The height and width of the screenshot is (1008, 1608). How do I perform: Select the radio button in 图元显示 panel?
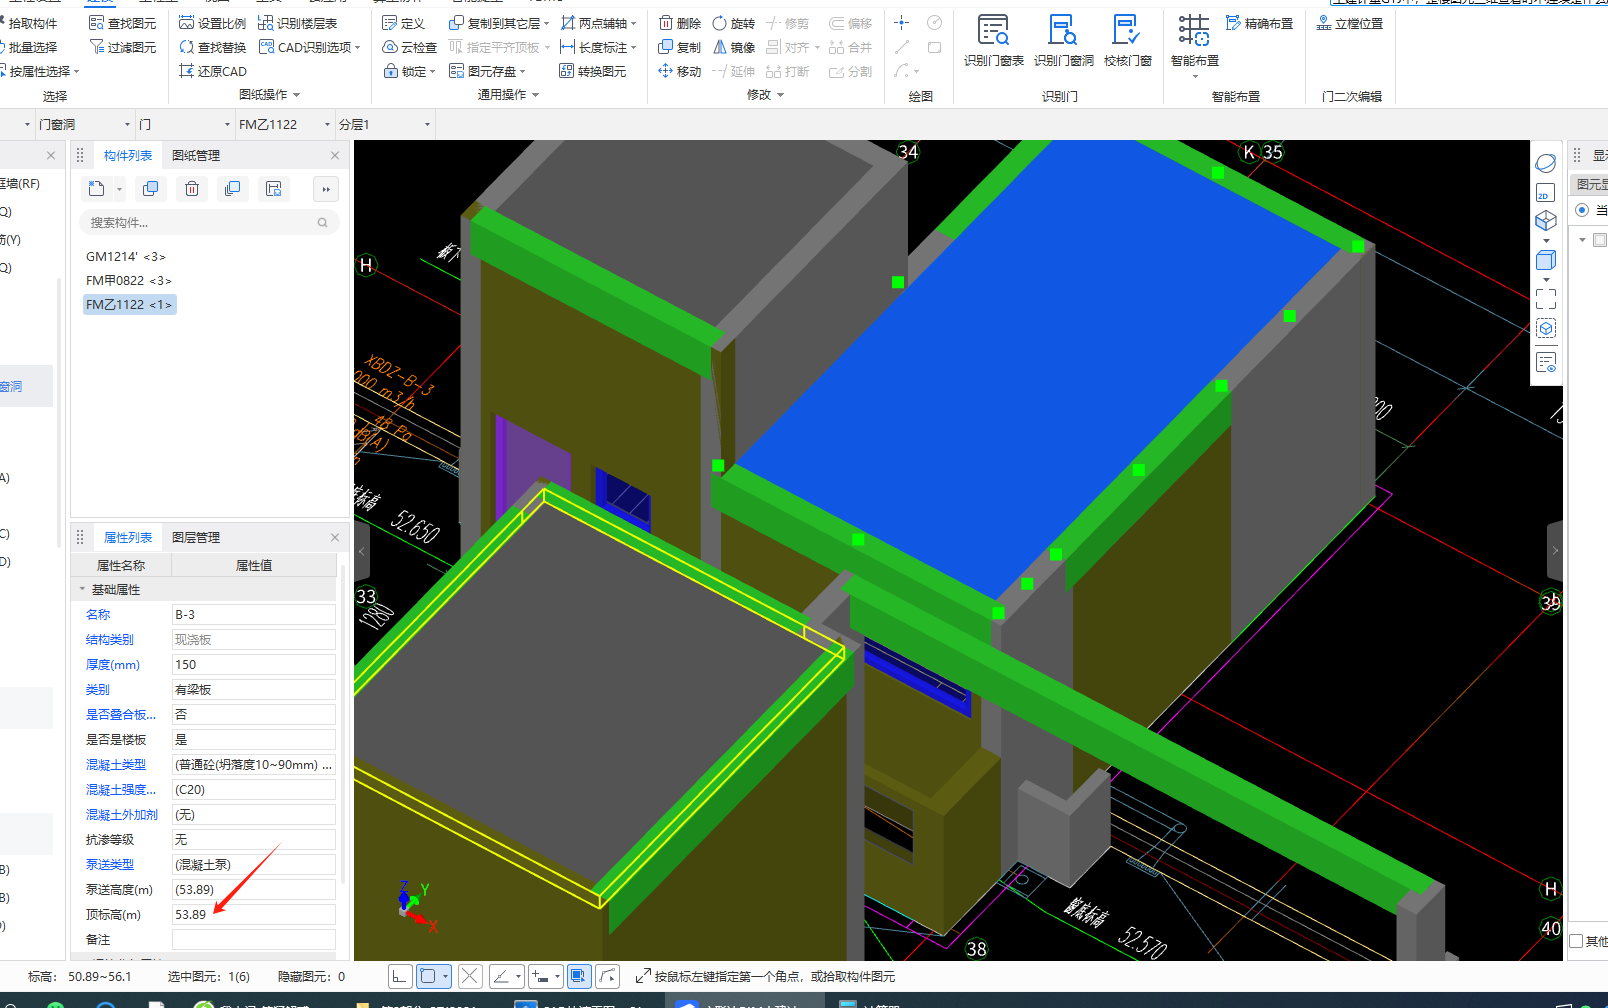coord(1582,210)
